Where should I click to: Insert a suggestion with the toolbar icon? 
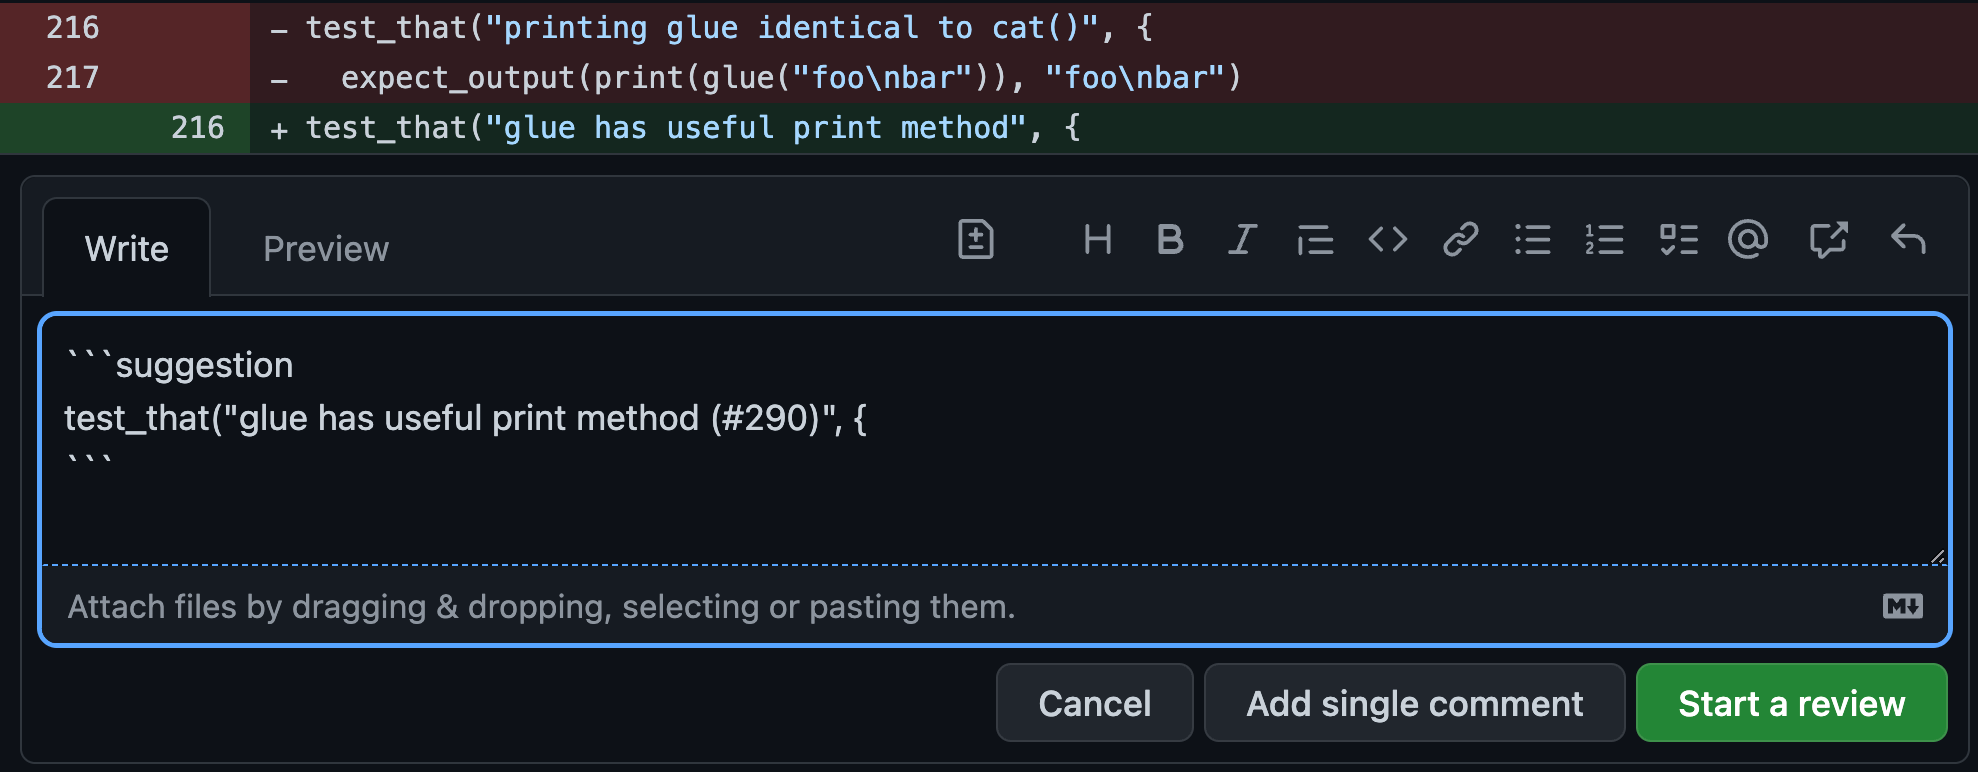[x=975, y=240]
